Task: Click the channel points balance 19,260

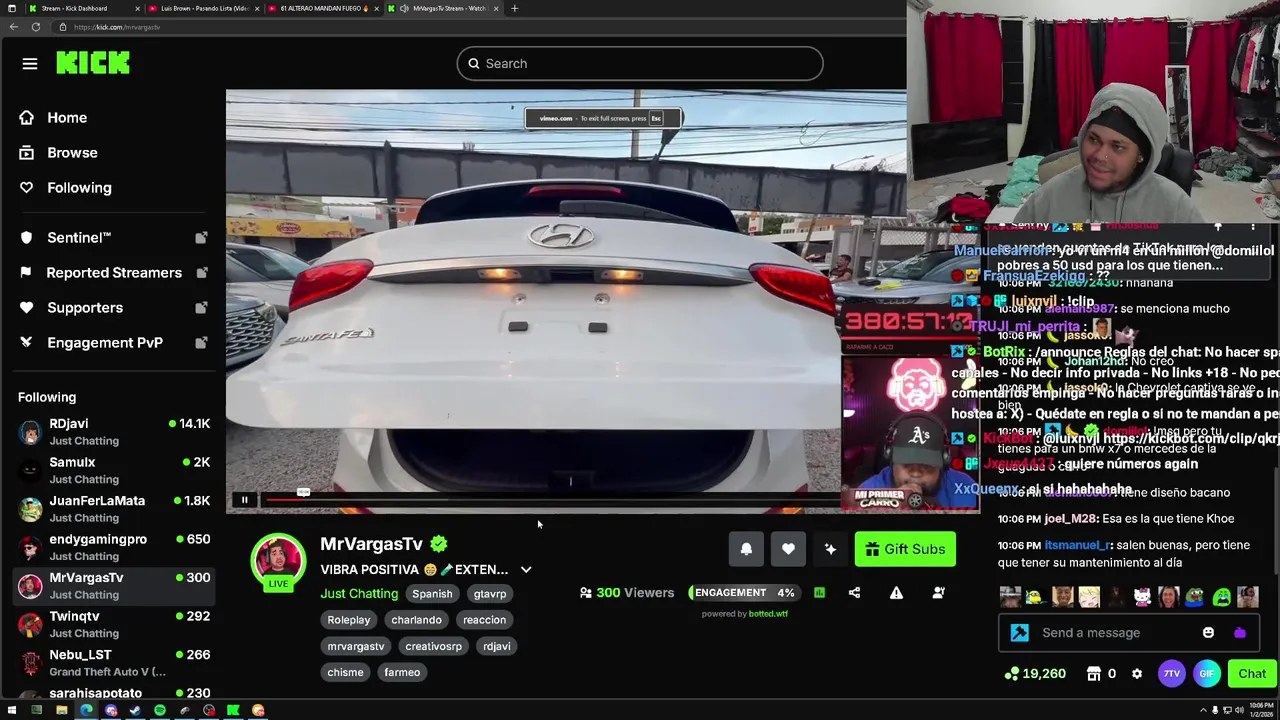Action: click(x=1036, y=674)
